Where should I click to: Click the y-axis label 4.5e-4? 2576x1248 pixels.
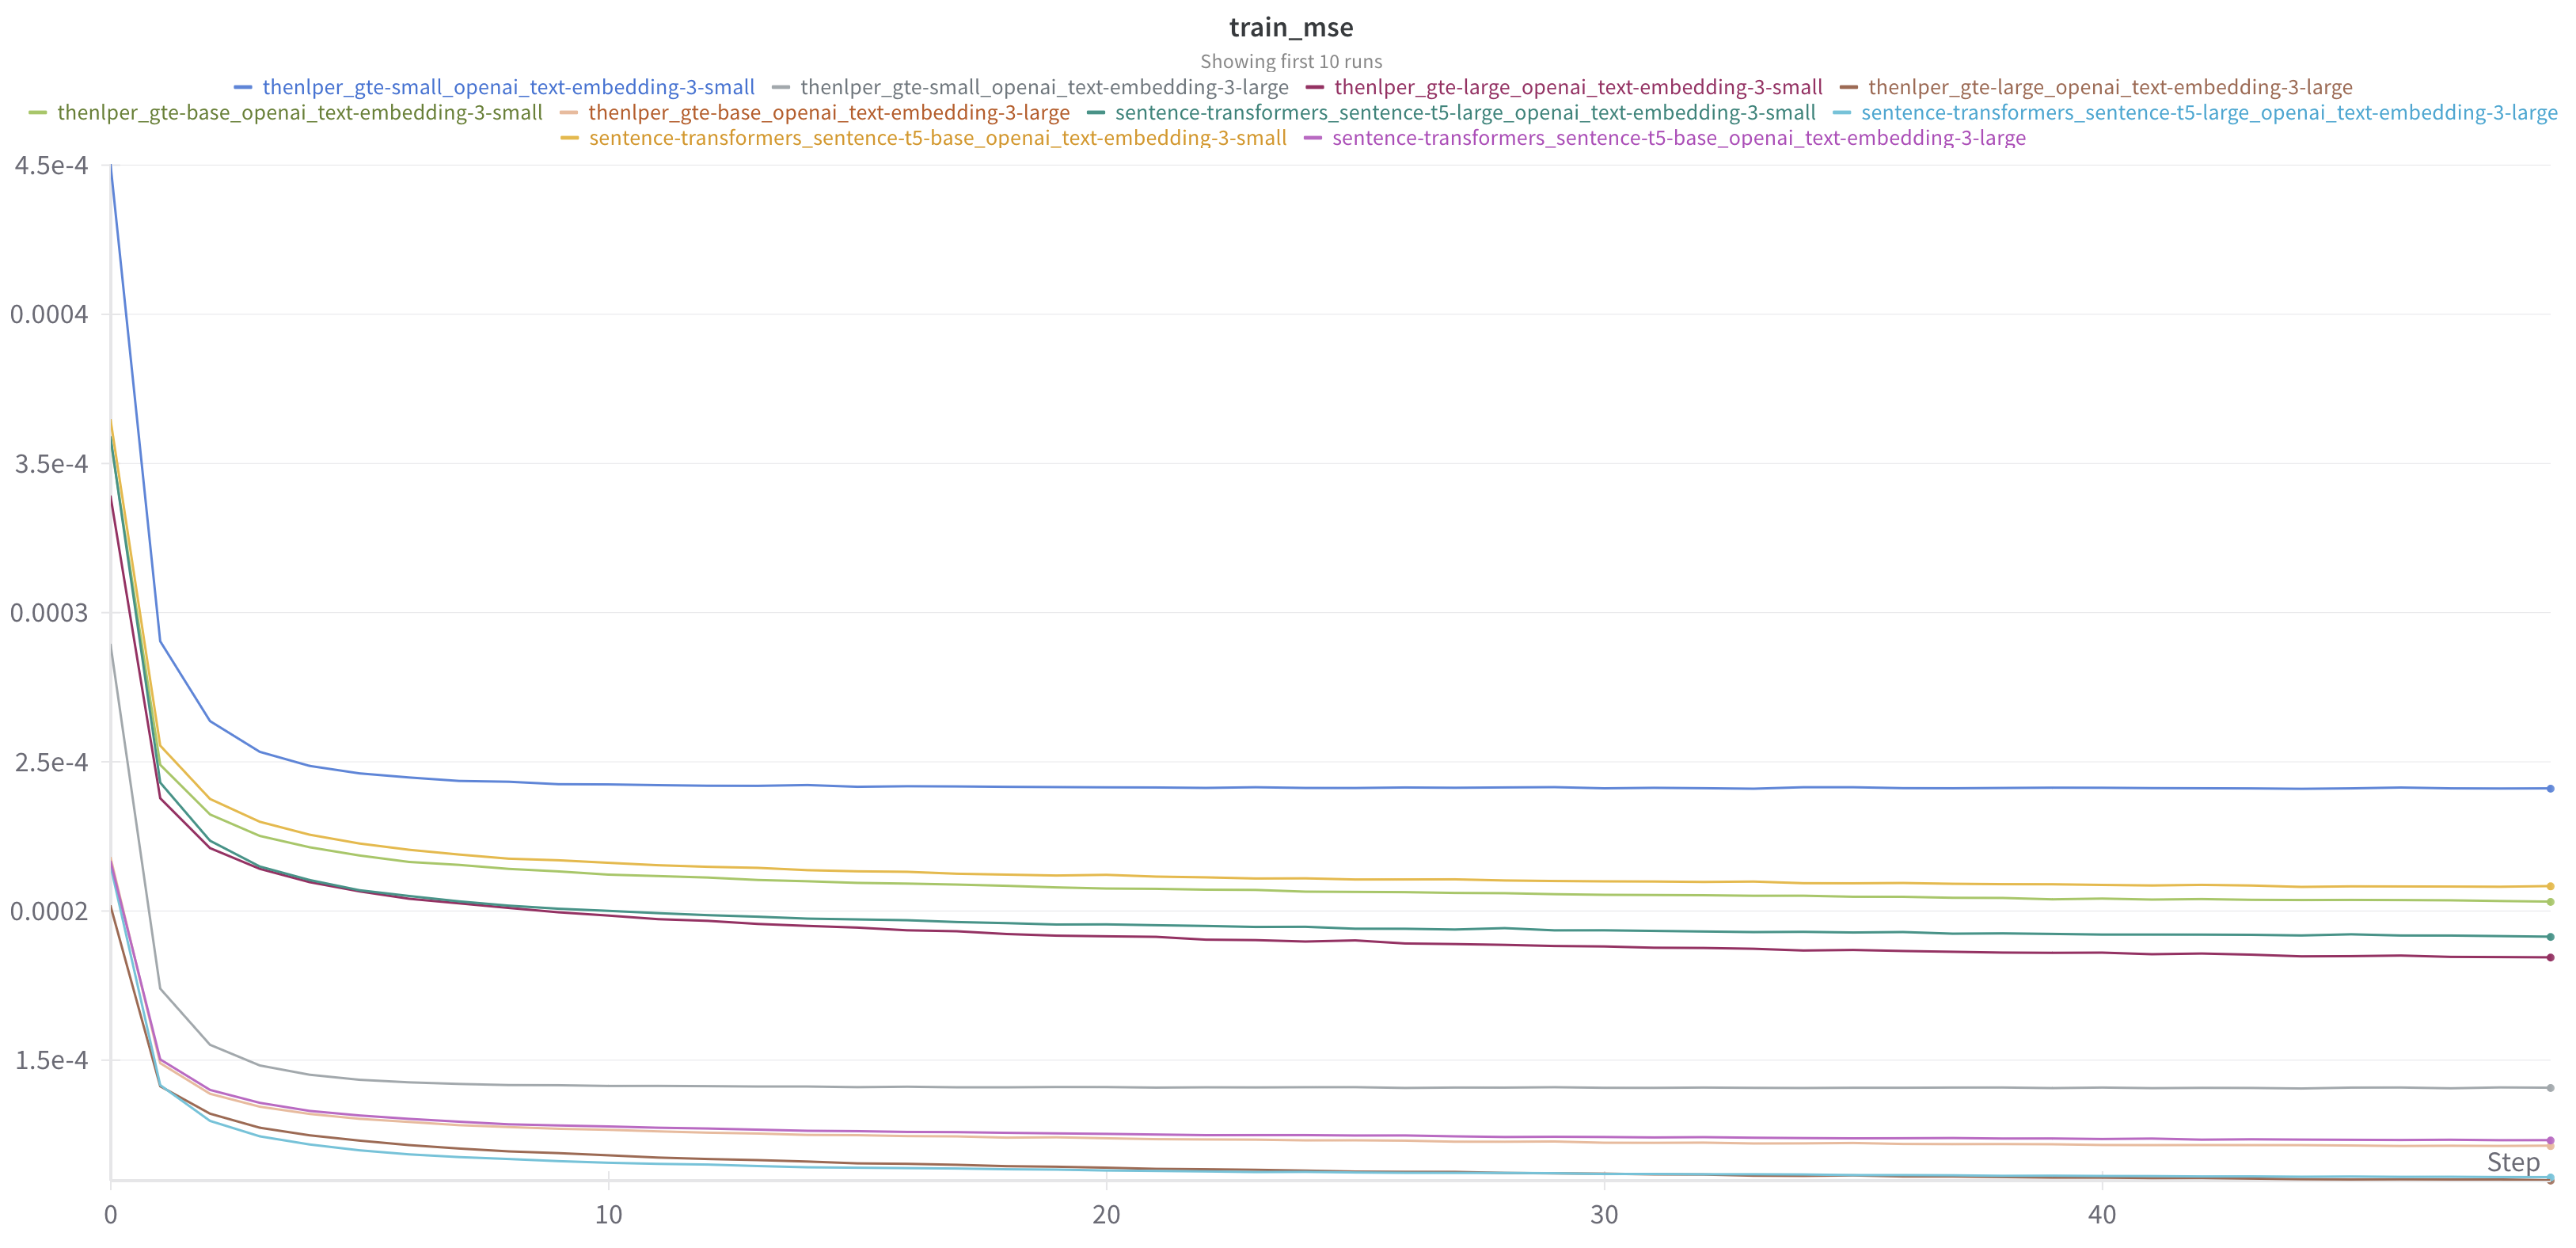tap(51, 165)
